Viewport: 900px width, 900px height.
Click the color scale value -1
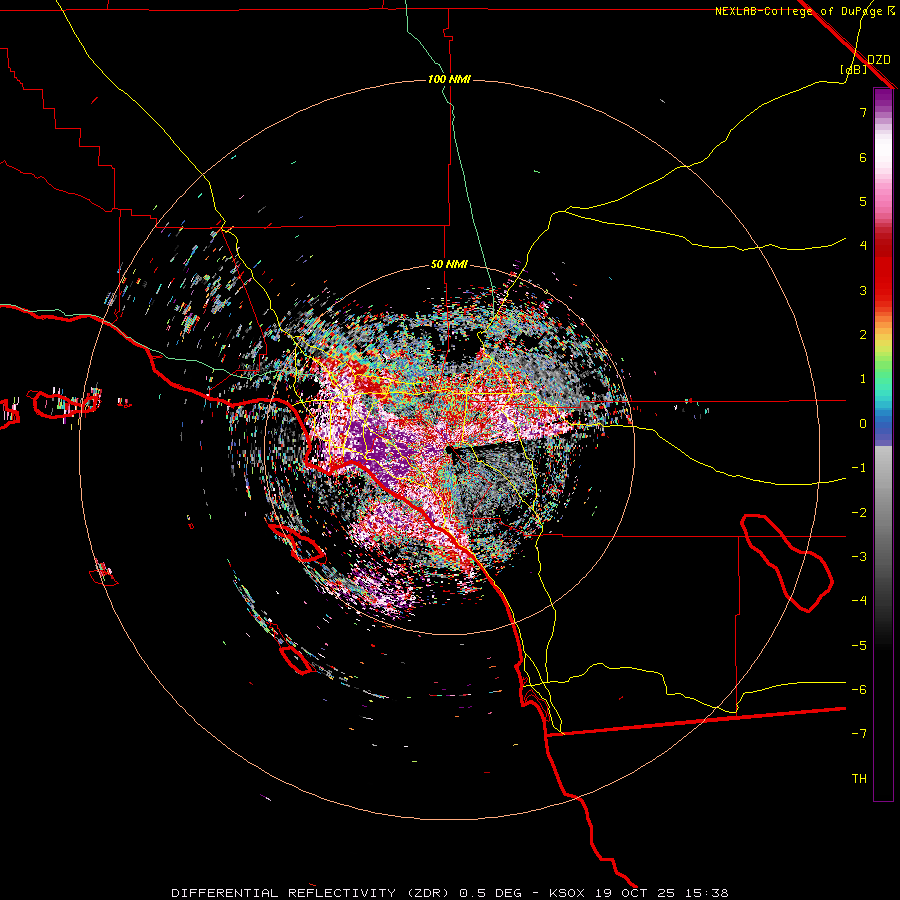[859, 468]
